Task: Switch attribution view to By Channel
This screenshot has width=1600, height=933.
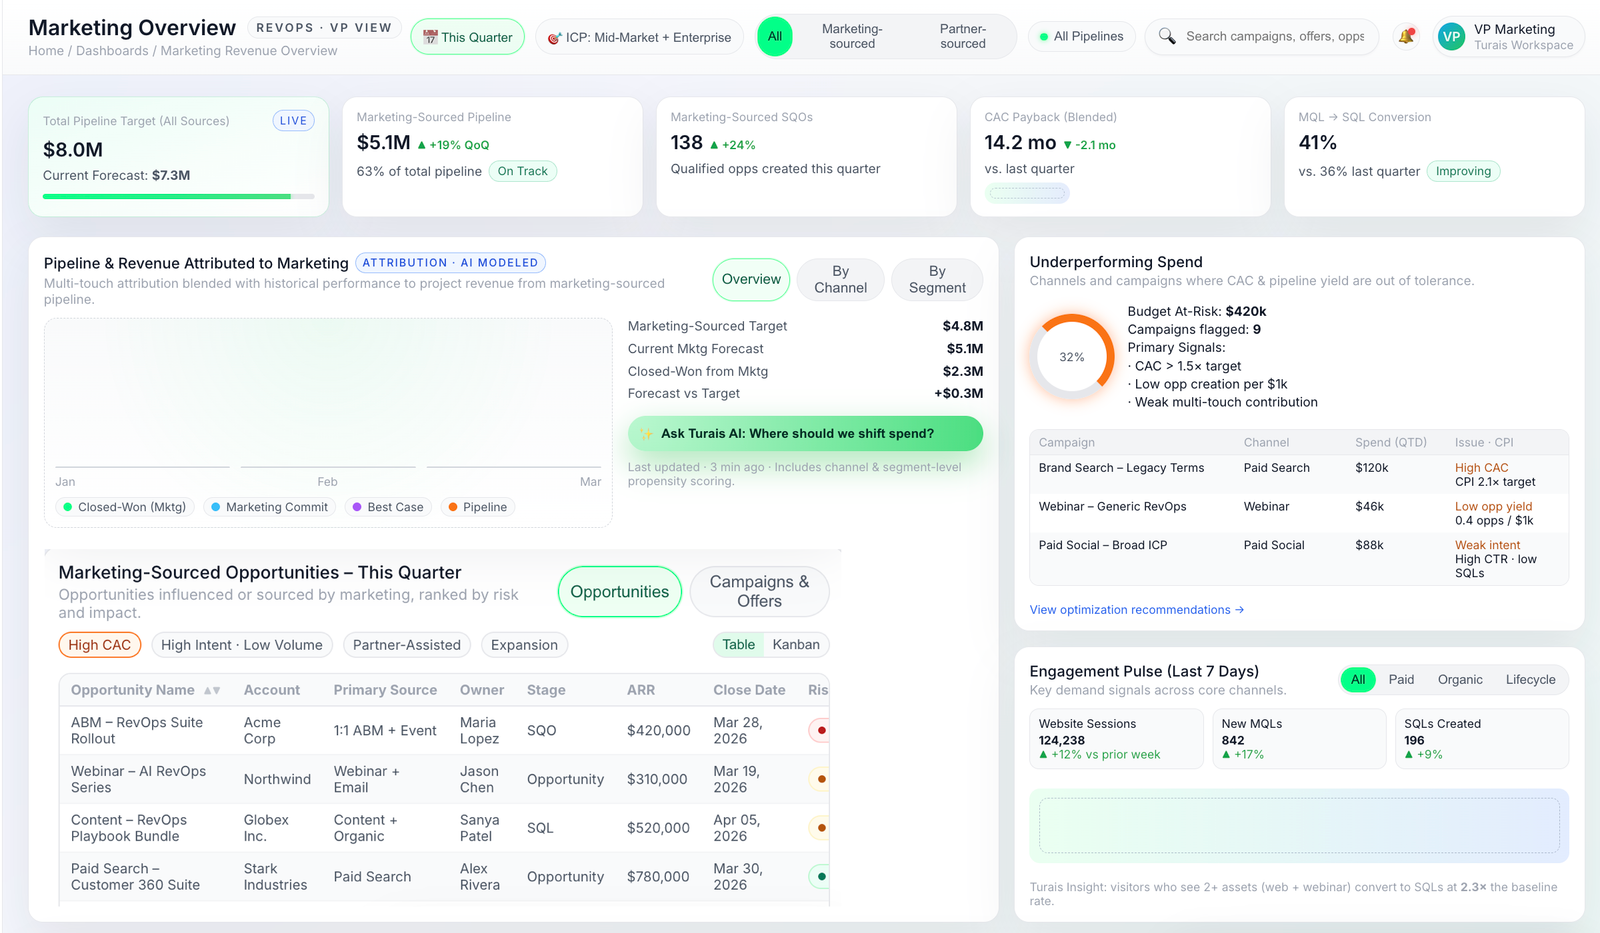Action: tap(840, 280)
